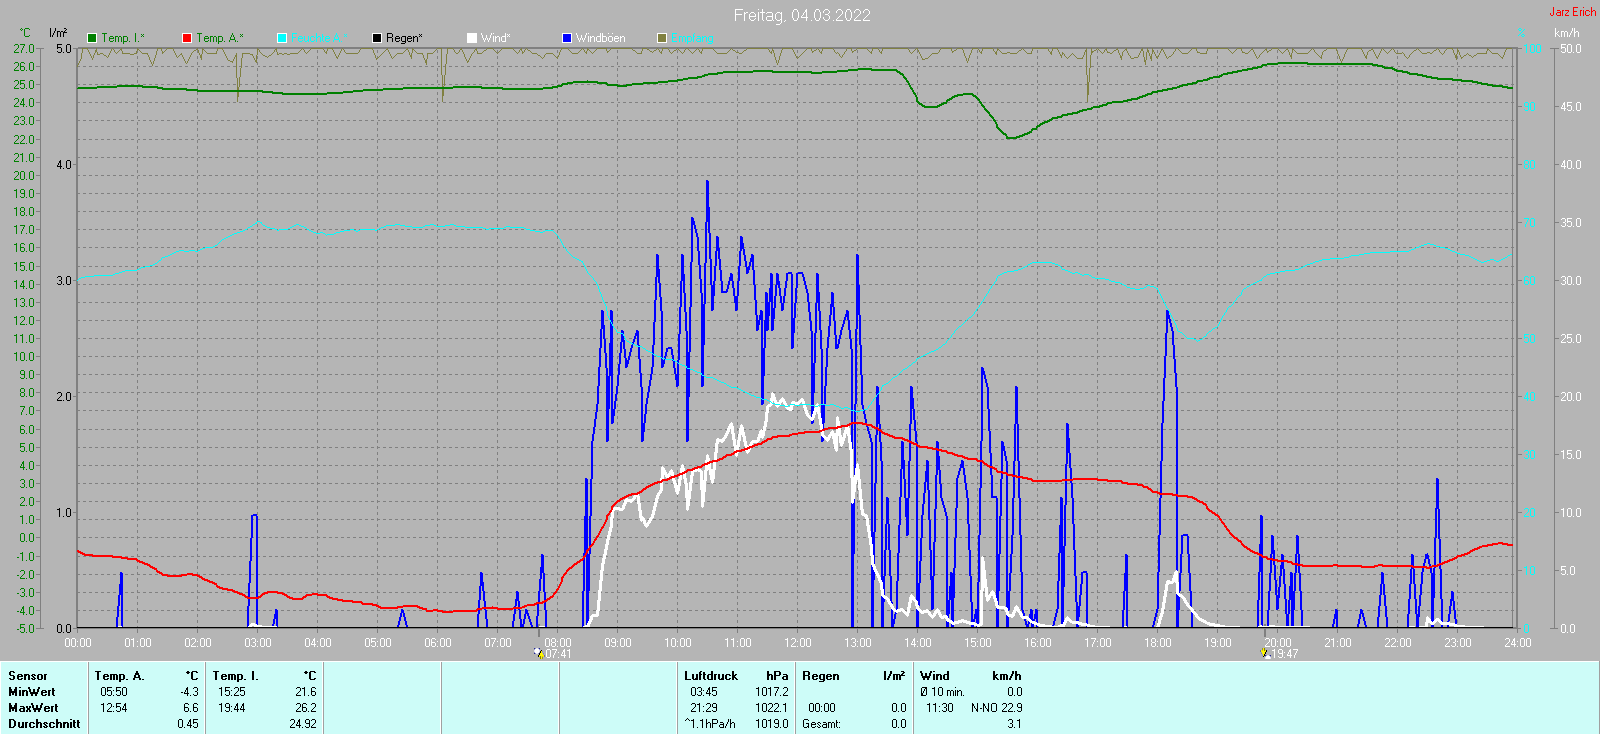Click the '27.0' top temperature axis value
This screenshot has width=1600, height=734.
[x=24, y=49]
